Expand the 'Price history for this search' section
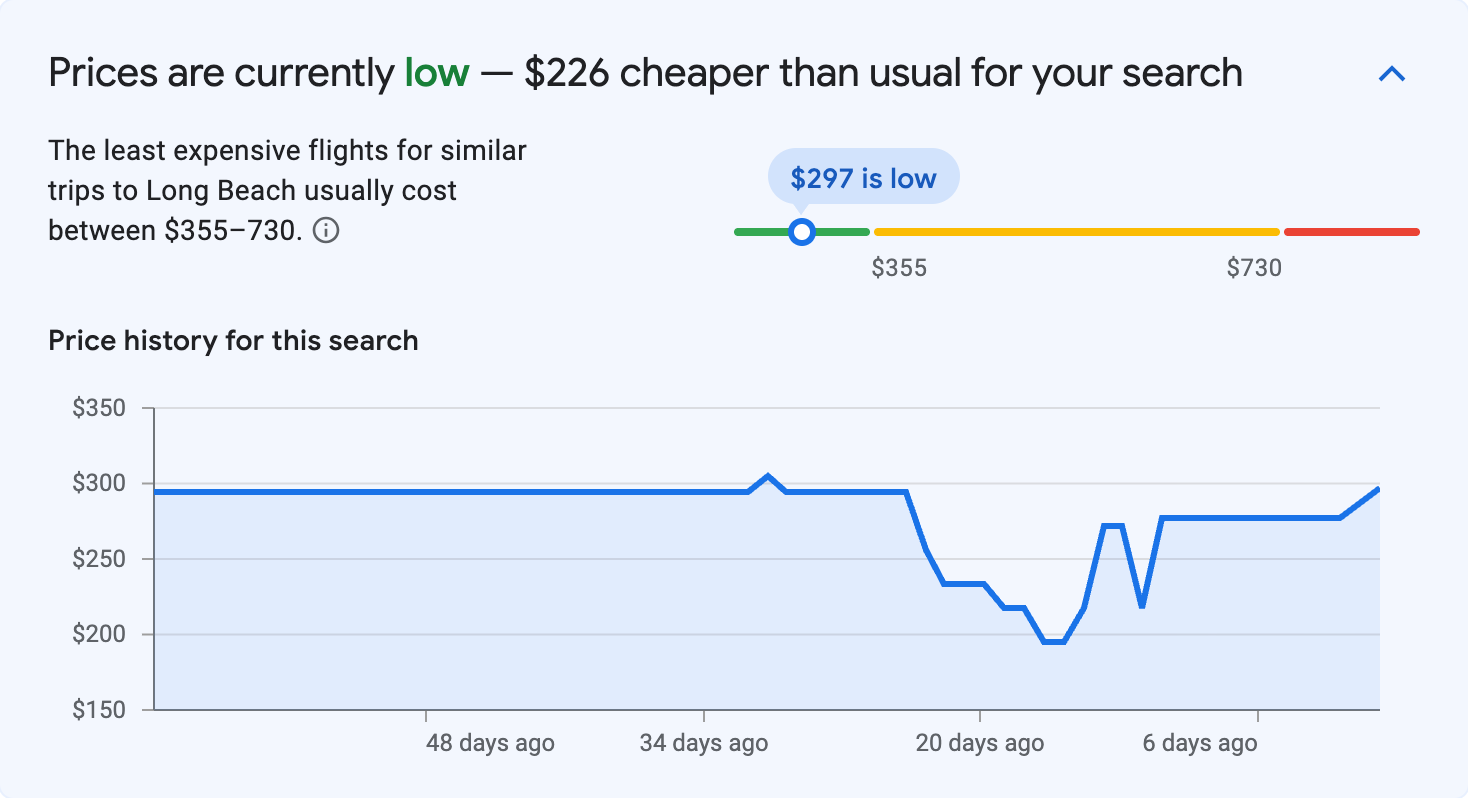The image size is (1468, 798). point(233,340)
